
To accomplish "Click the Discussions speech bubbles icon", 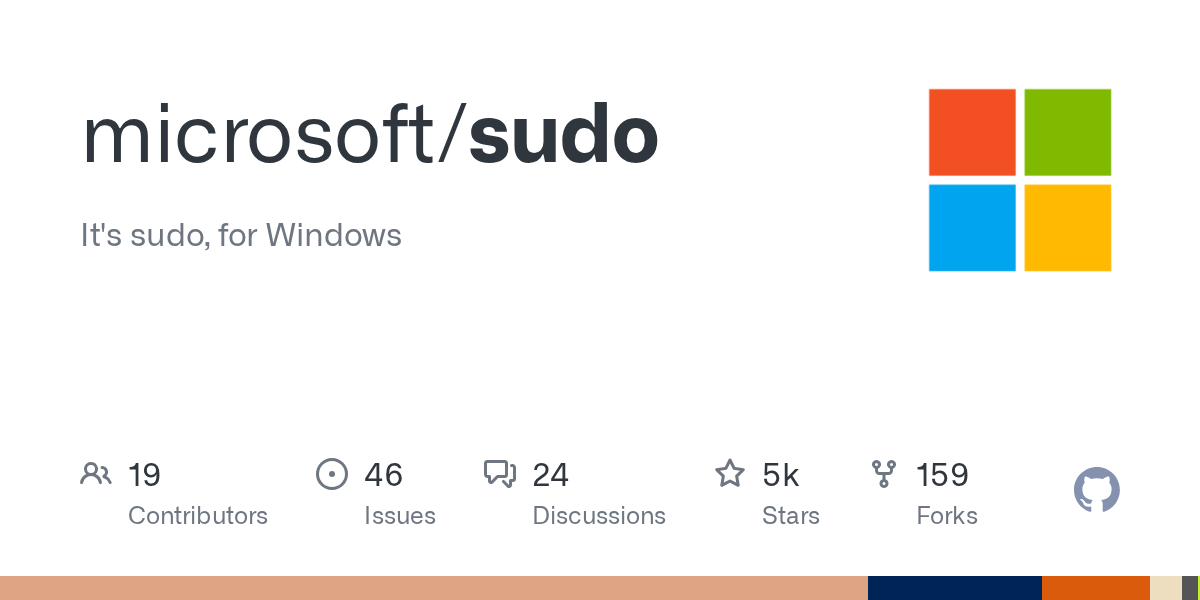I will (500, 474).
